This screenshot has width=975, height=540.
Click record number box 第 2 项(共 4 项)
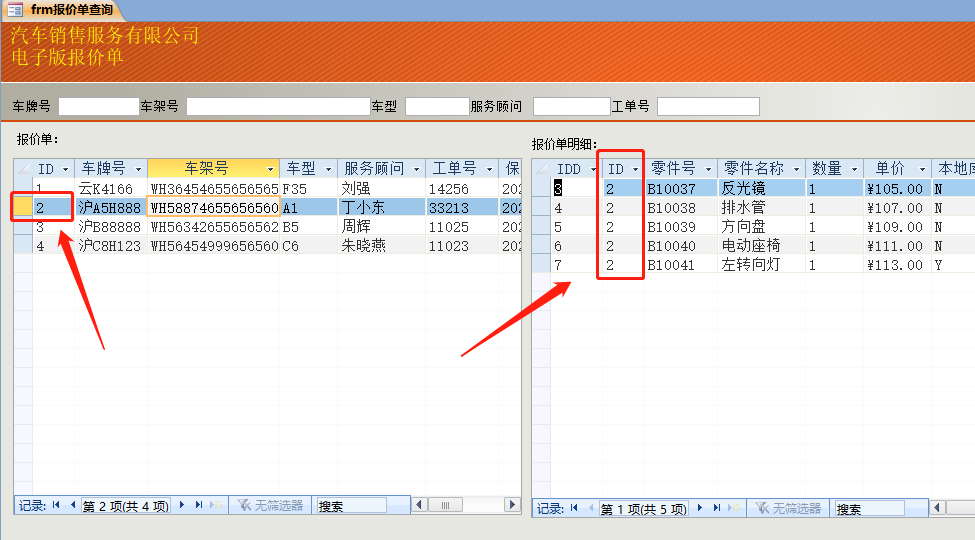[x=126, y=506]
